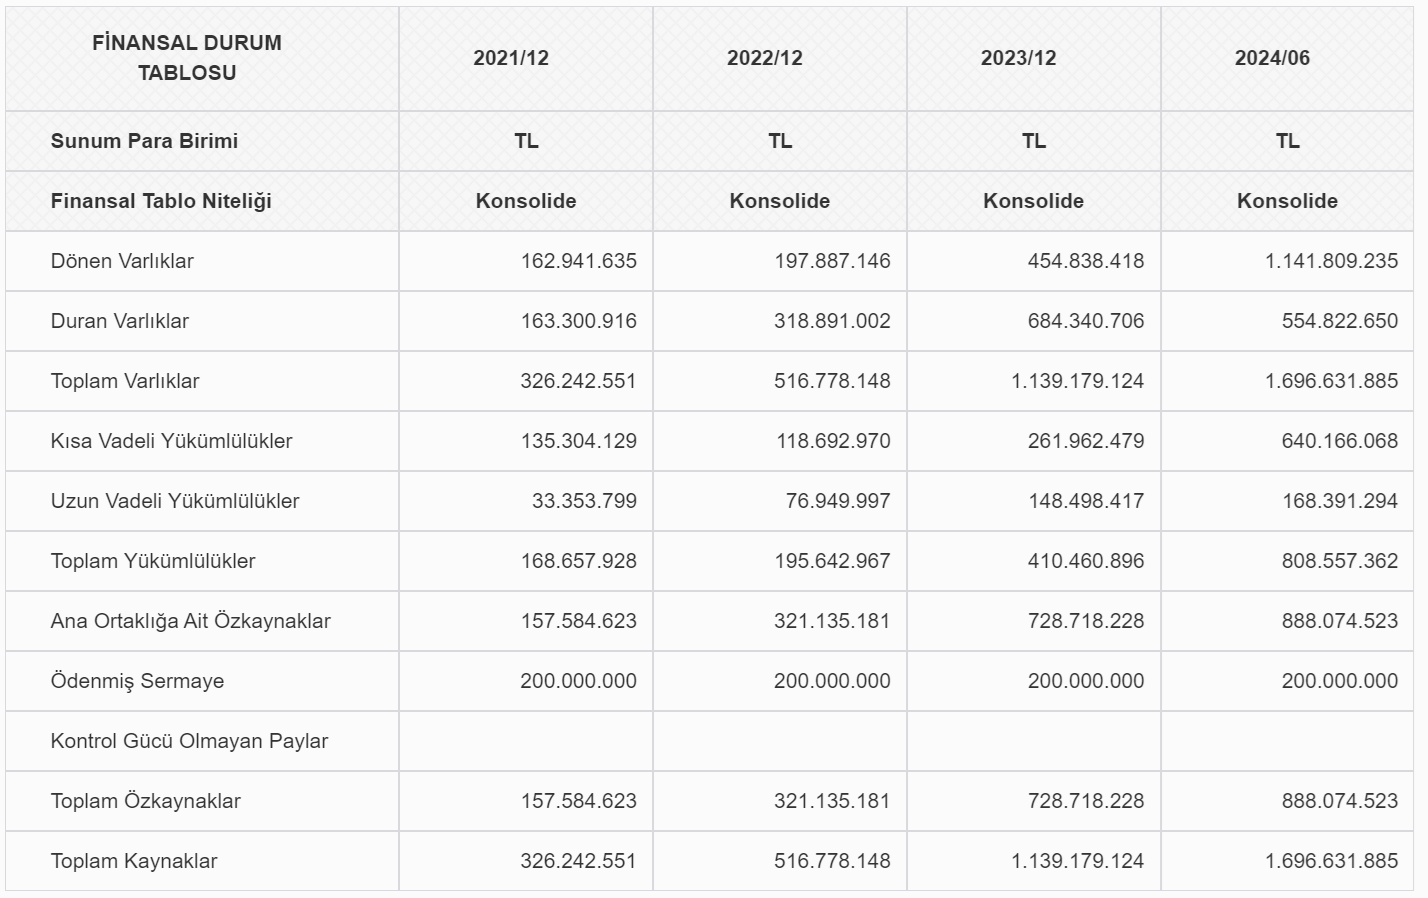Click the 2021/12 column header
The width and height of the screenshot is (1428, 898).
tap(511, 58)
